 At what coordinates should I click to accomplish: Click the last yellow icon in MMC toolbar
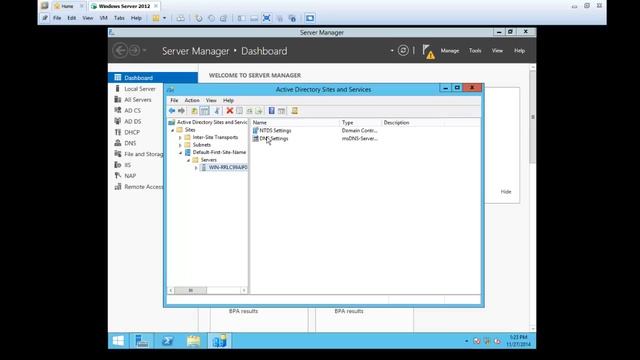click(295, 111)
